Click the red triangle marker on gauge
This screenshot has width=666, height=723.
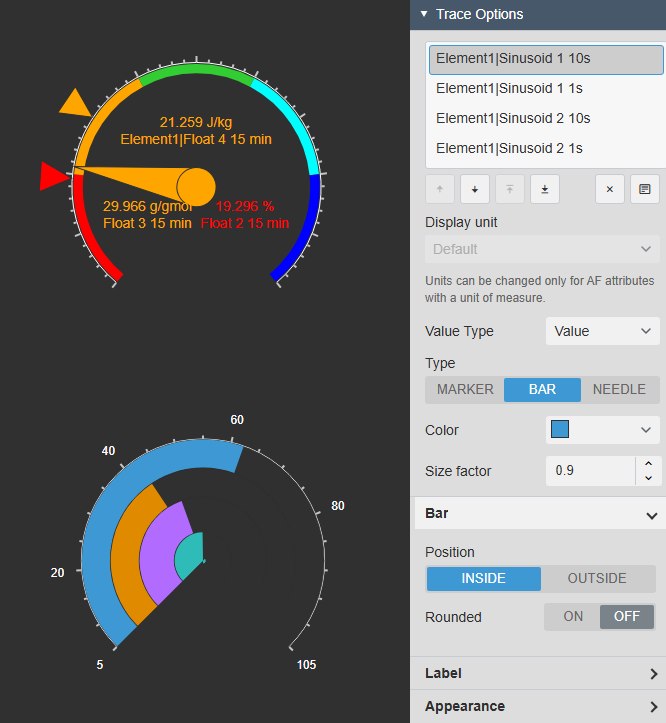coord(52,176)
